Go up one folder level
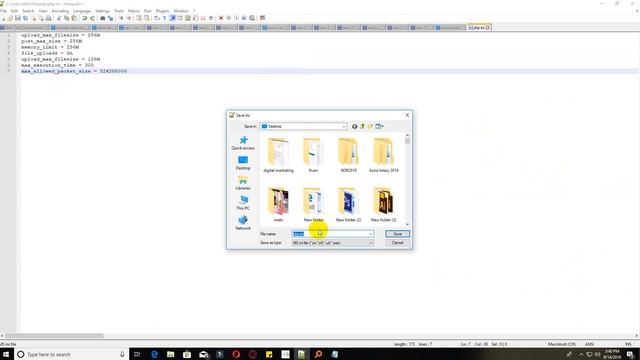The image size is (640, 360). point(362,127)
